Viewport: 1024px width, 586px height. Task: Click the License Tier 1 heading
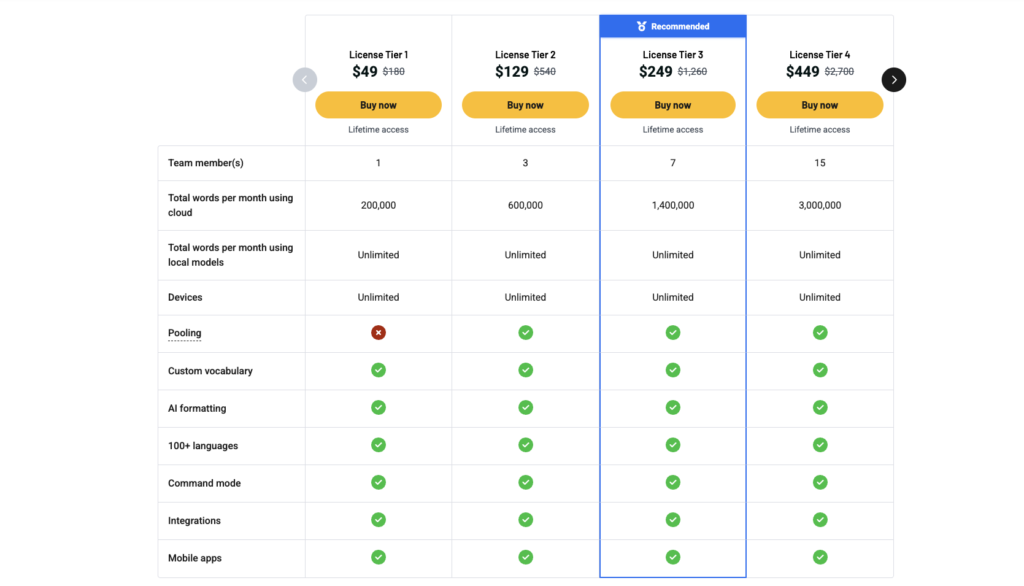coord(378,55)
